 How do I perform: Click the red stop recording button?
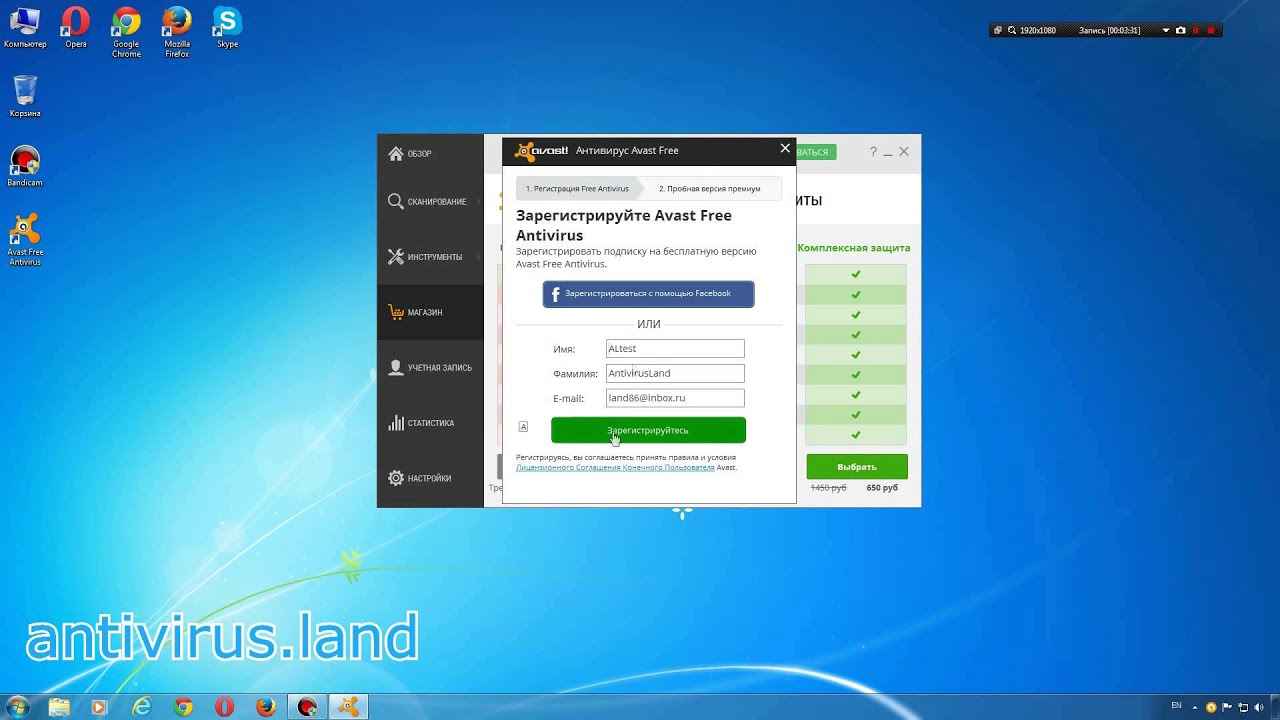(x=1211, y=30)
